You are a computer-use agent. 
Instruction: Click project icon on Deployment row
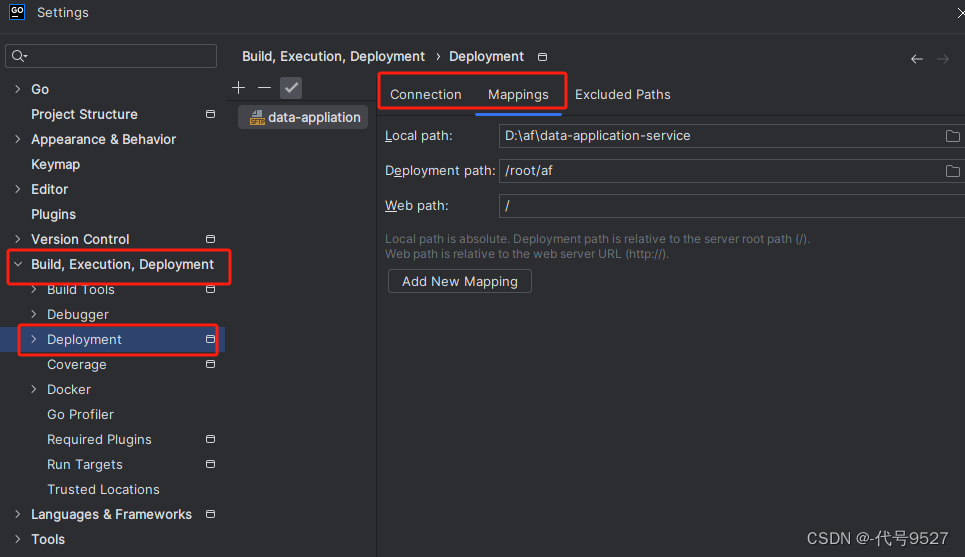(x=210, y=339)
